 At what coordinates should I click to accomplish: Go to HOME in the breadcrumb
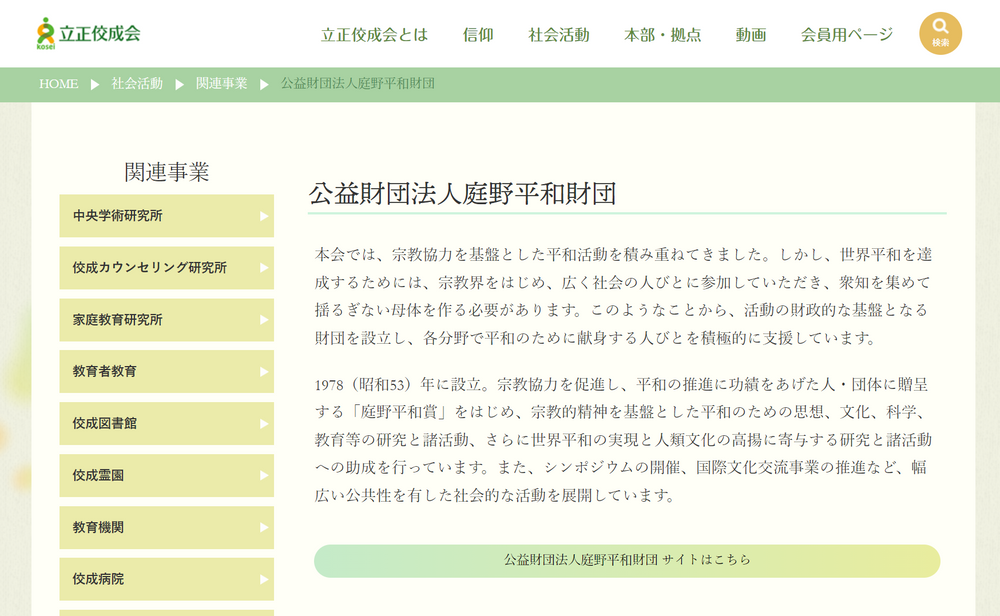point(59,84)
